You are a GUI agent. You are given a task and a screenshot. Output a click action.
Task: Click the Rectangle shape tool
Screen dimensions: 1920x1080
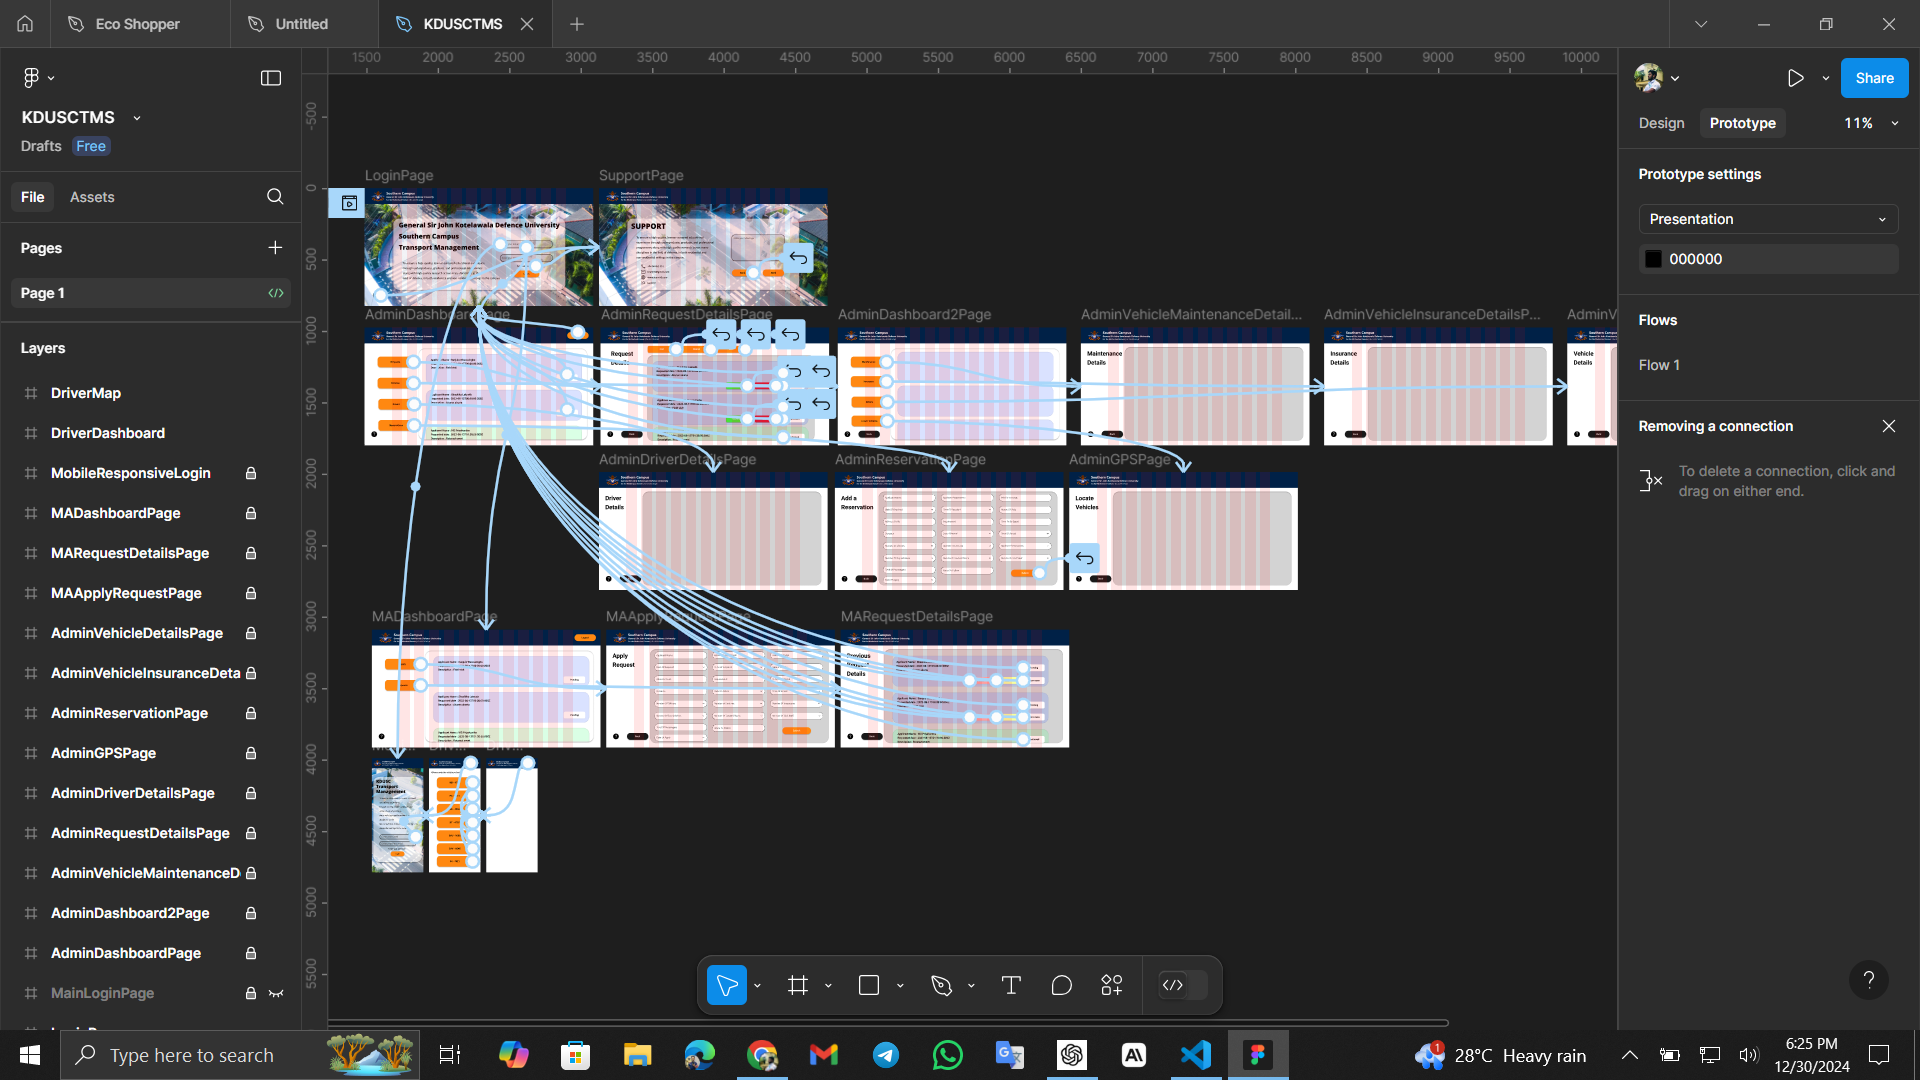tap(869, 986)
